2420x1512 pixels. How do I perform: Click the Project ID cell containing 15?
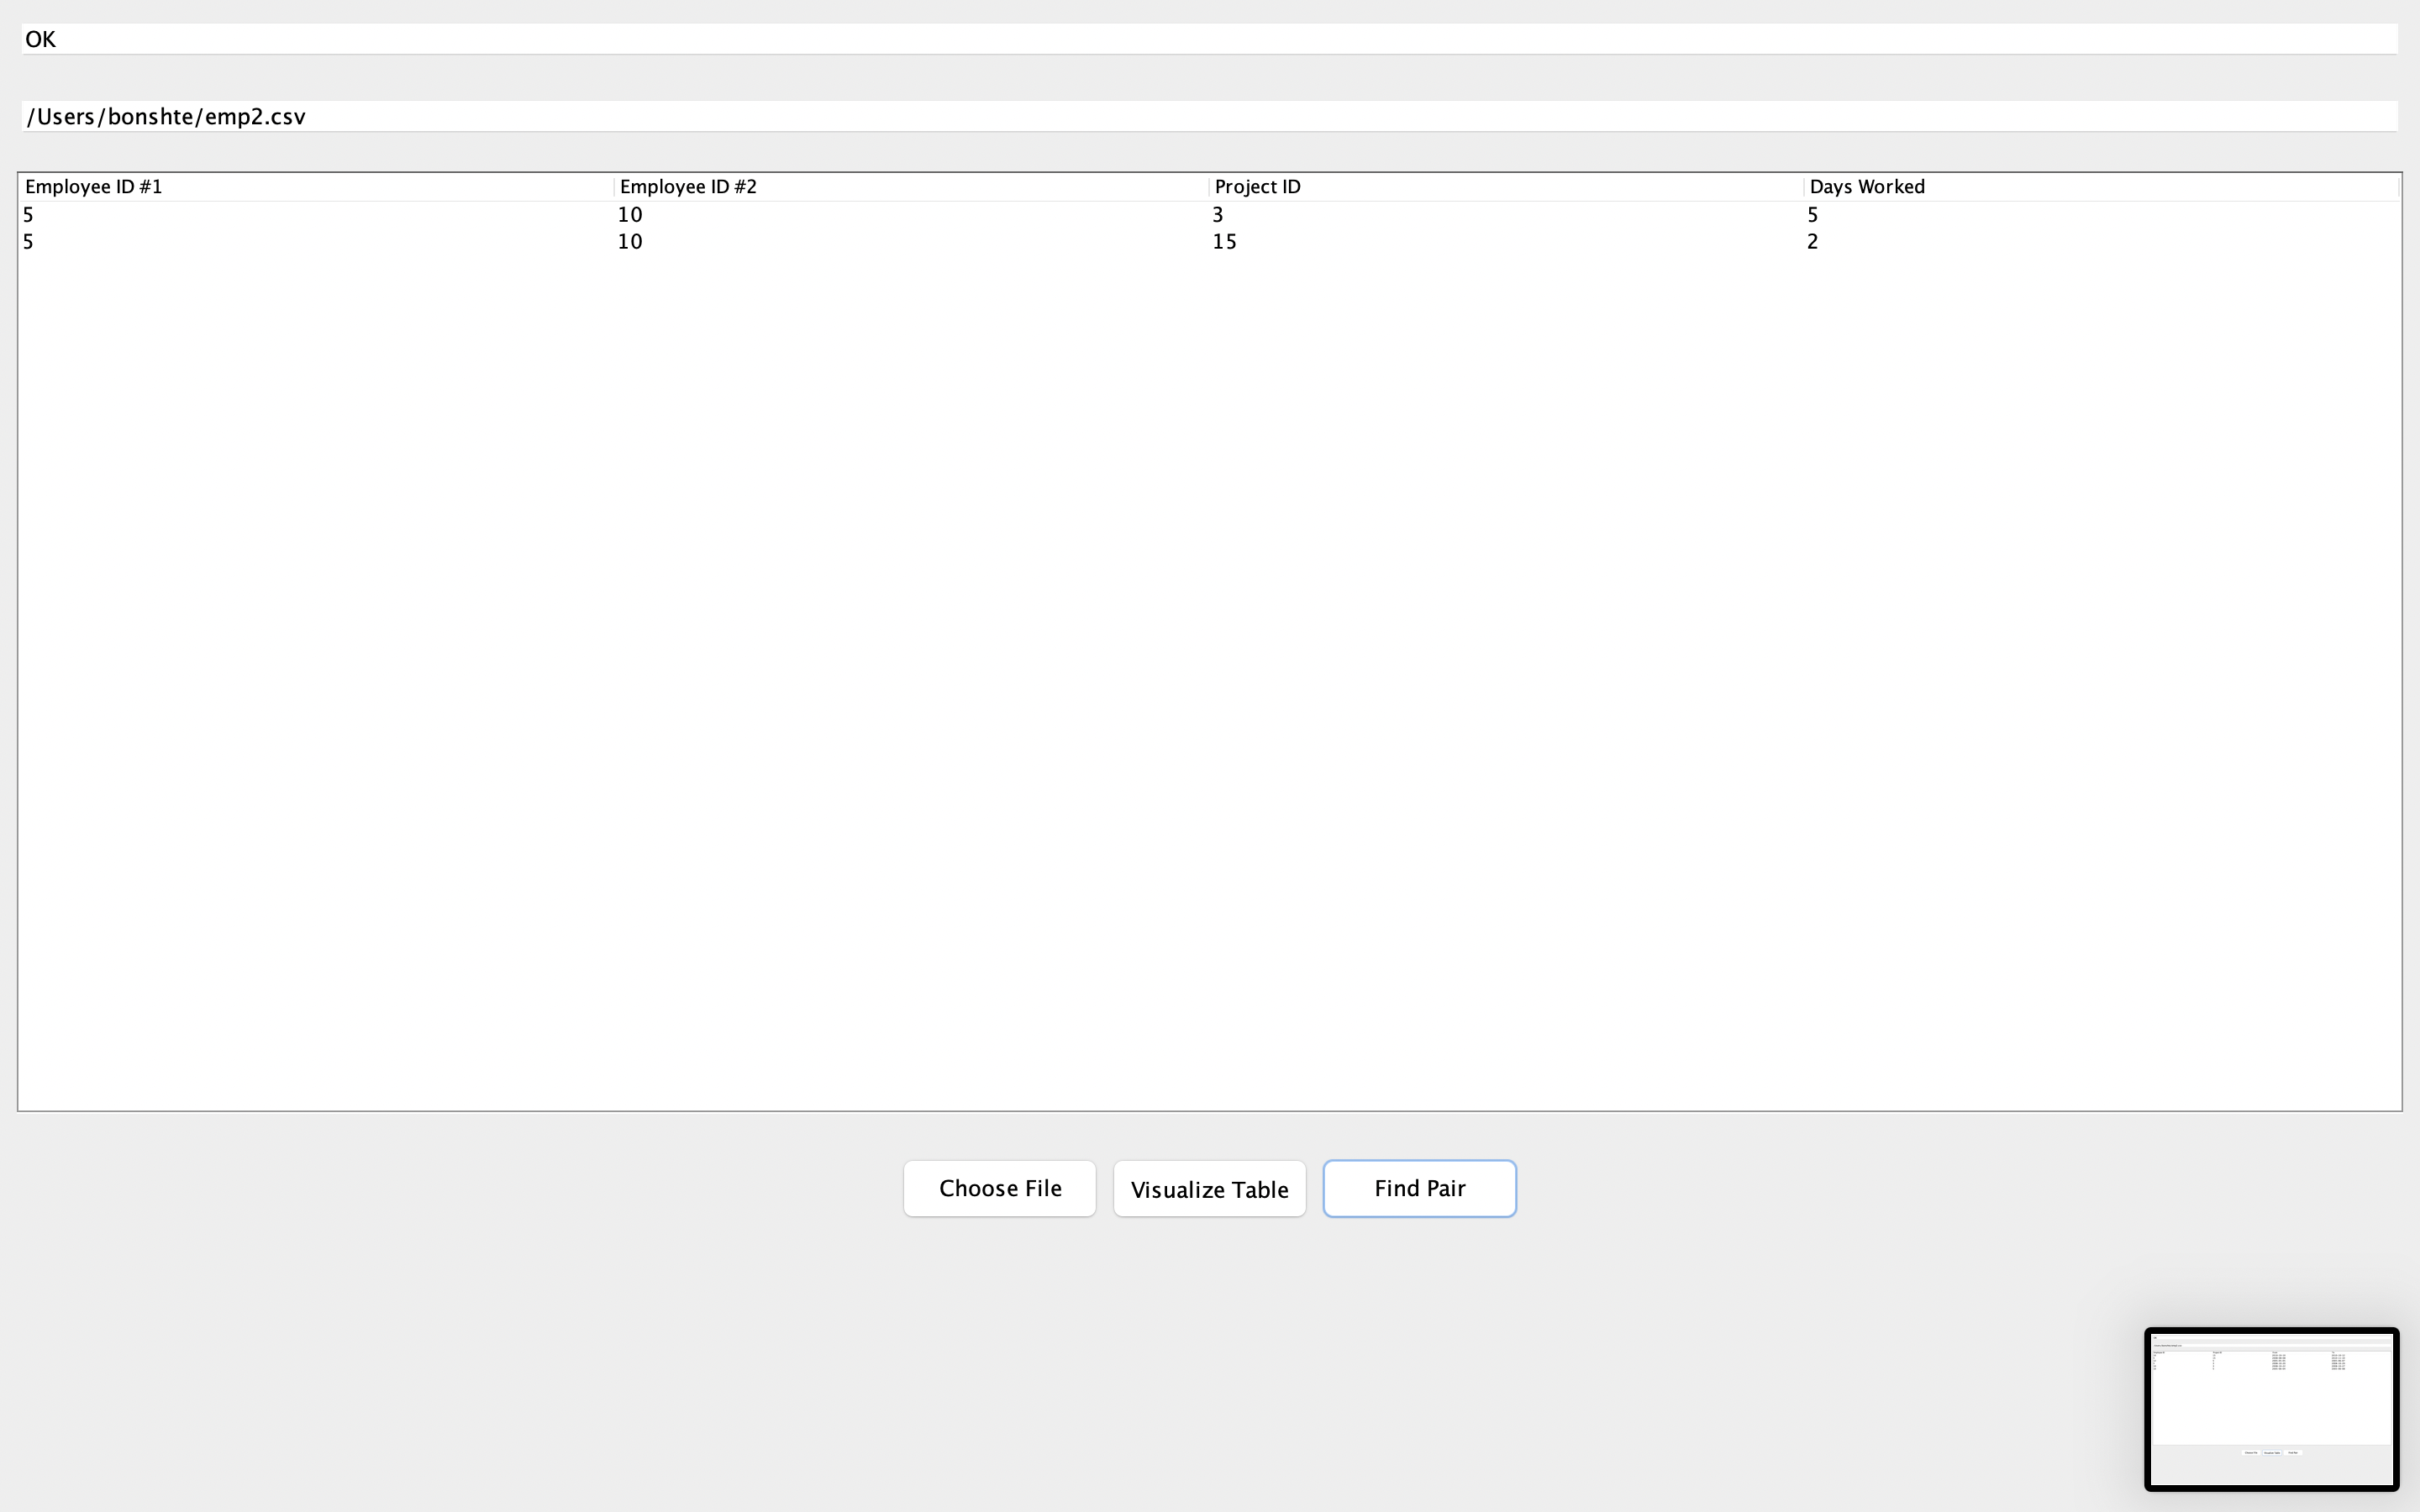(1224, 241)
